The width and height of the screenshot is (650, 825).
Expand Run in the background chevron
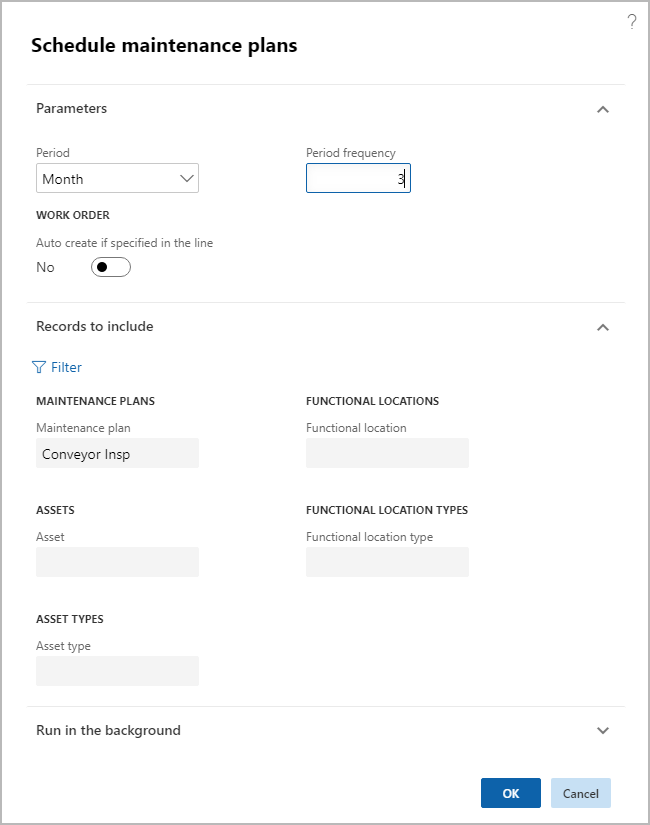coord(602,731)
